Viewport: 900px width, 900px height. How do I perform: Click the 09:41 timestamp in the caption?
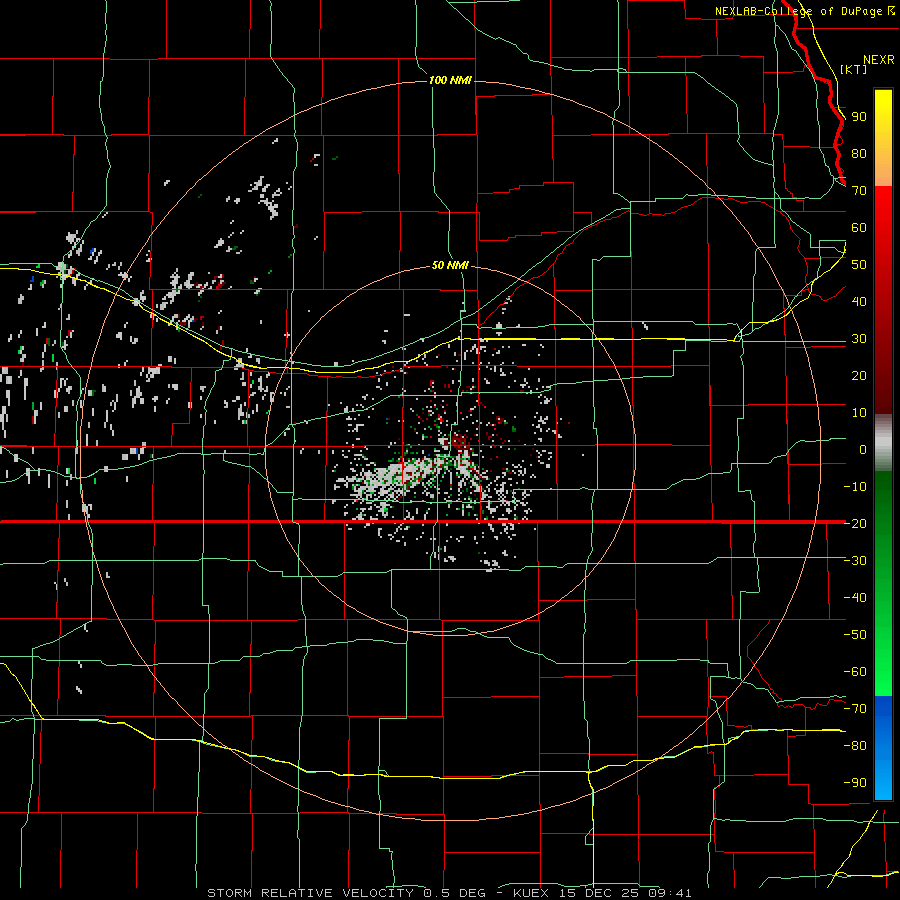point(670,893)
